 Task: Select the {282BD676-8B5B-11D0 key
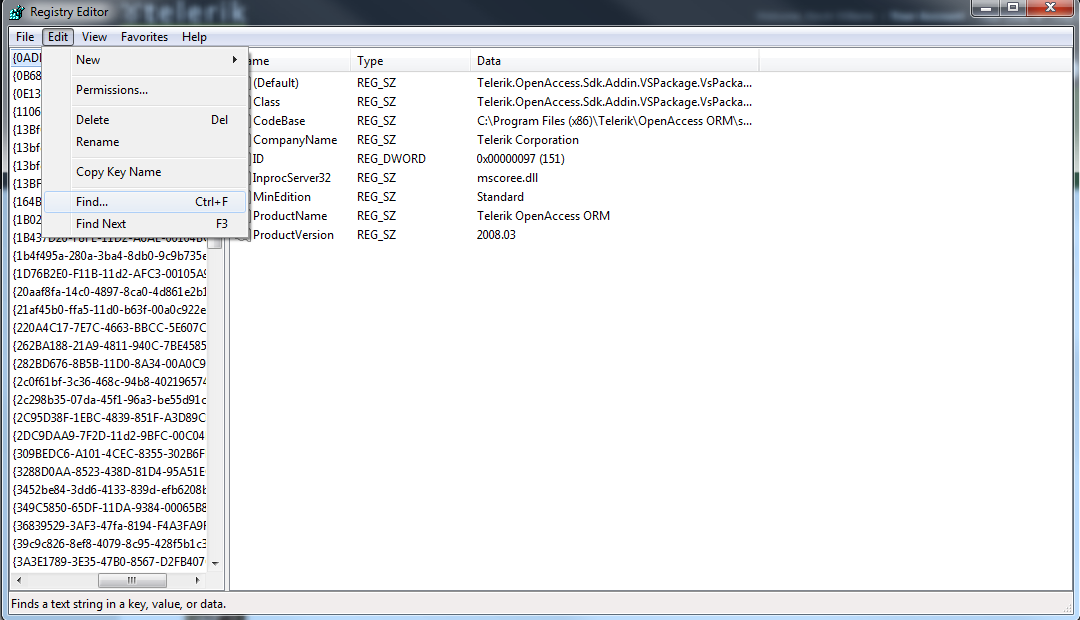[x=110, y=364]
